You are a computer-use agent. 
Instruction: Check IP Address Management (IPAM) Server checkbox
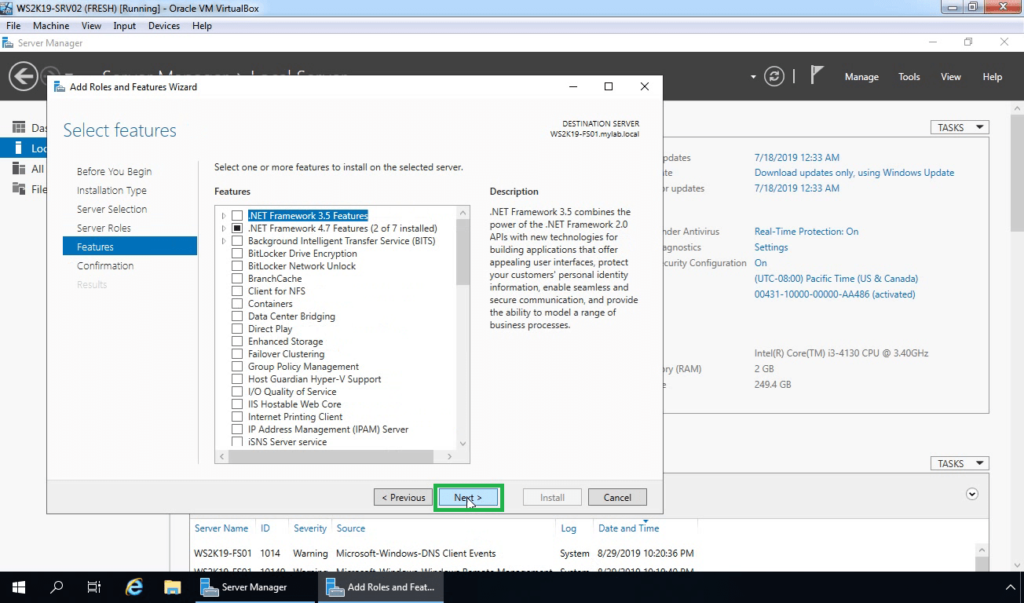click(237, 429)
